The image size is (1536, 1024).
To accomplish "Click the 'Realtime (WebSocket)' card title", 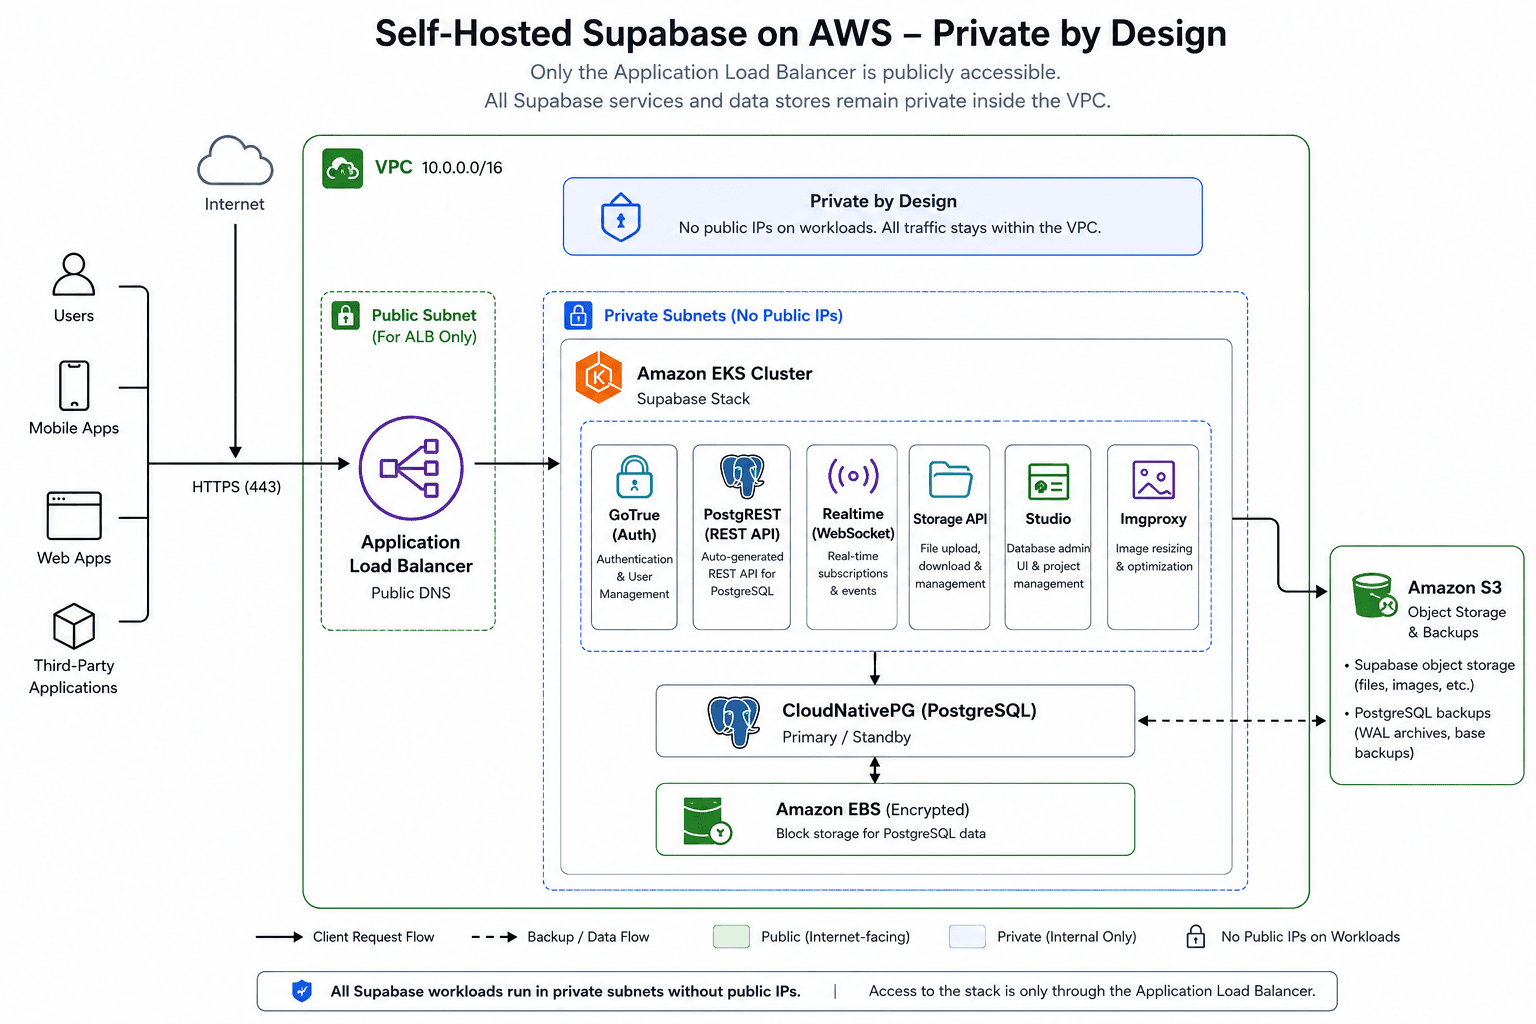I will [x=853, y=524].
